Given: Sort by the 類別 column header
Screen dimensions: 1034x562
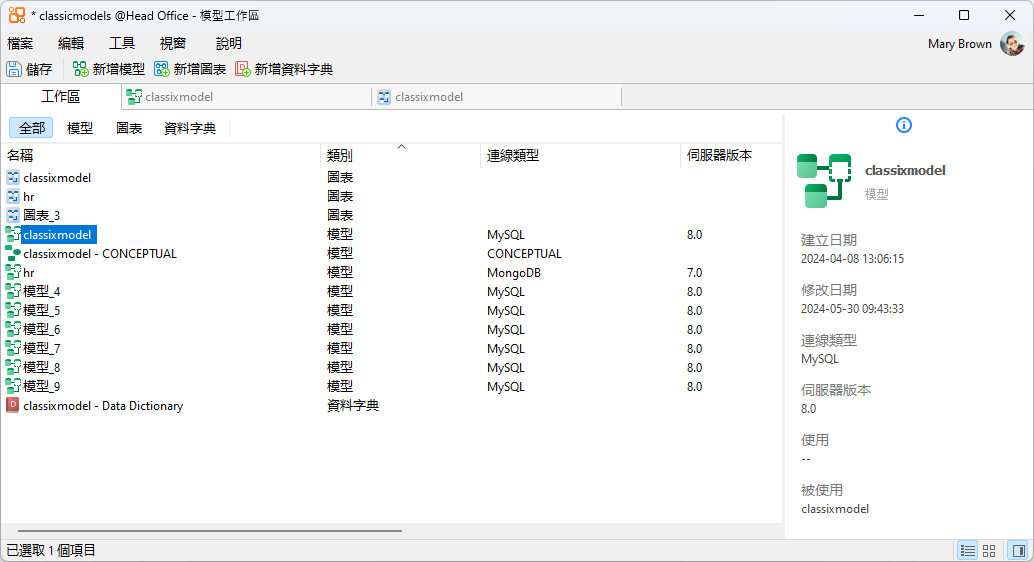Looking at the screenshot, I should click(x=400, y=156).
